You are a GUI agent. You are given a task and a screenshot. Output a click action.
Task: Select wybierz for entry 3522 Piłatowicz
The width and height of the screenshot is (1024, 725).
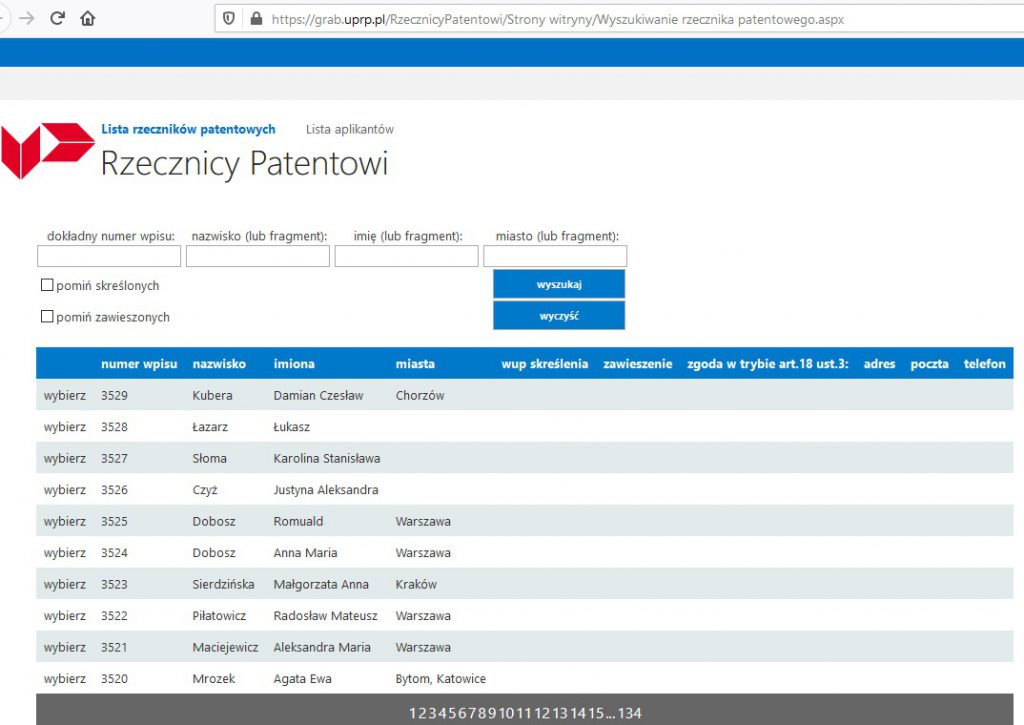tap(65, 615)
